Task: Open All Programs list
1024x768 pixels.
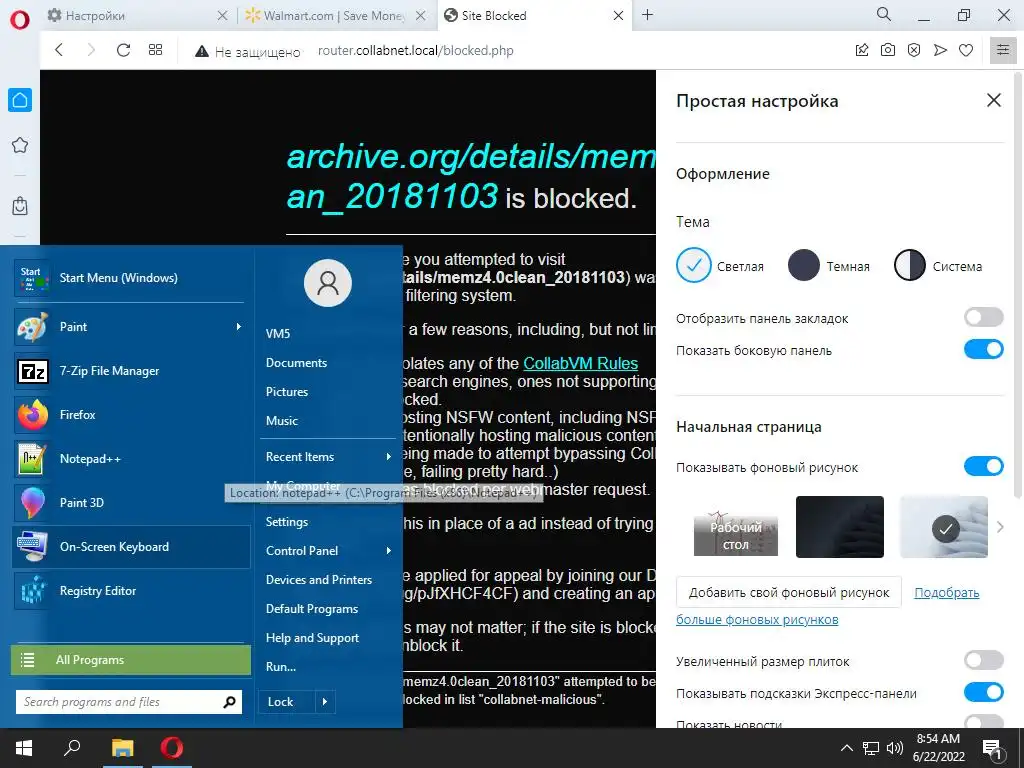Action: pyautogui.click(x=131, y=660)
